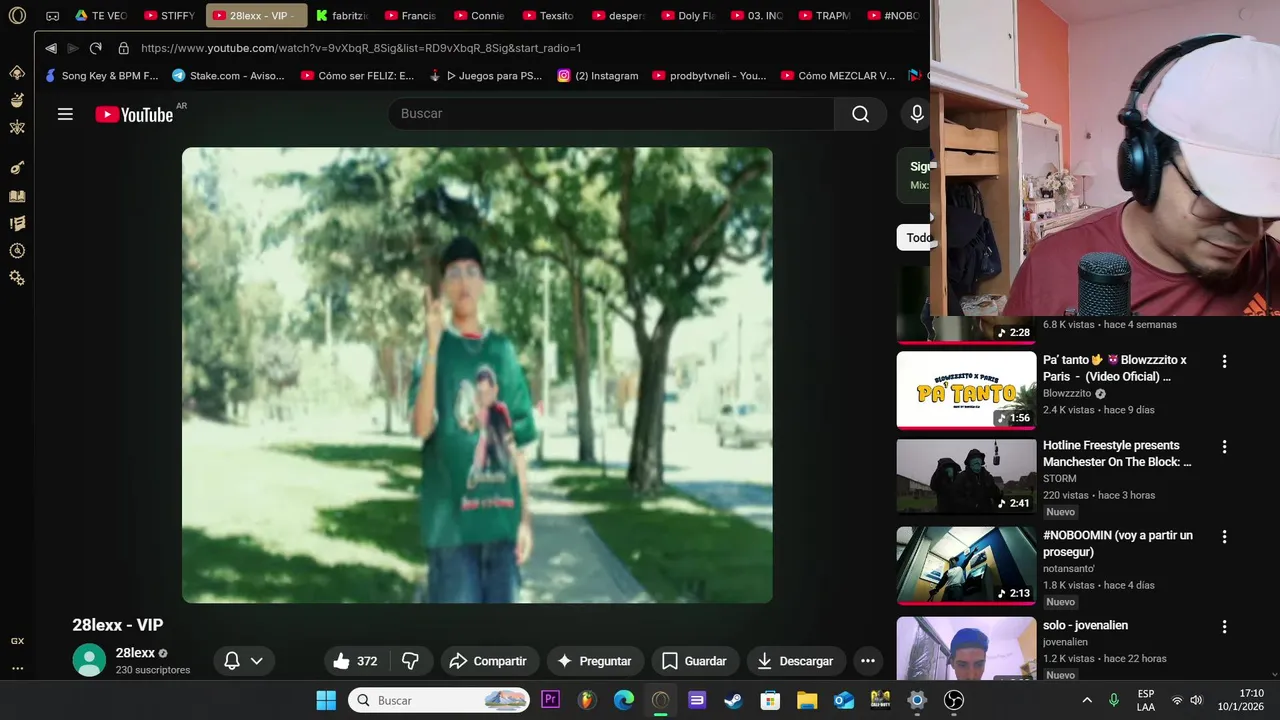
Task: Open Pa' tanto video thumbnail
Action: (966, 390)
